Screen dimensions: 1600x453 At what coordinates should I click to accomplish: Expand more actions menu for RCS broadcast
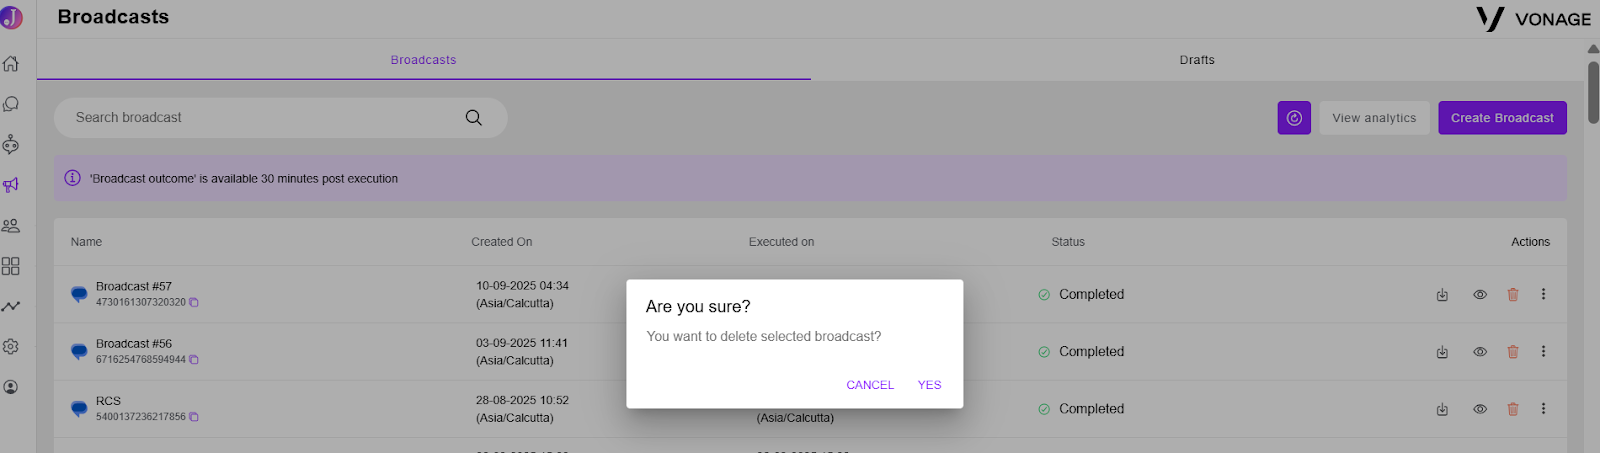pyautogui.click(x=1543, y=408)
